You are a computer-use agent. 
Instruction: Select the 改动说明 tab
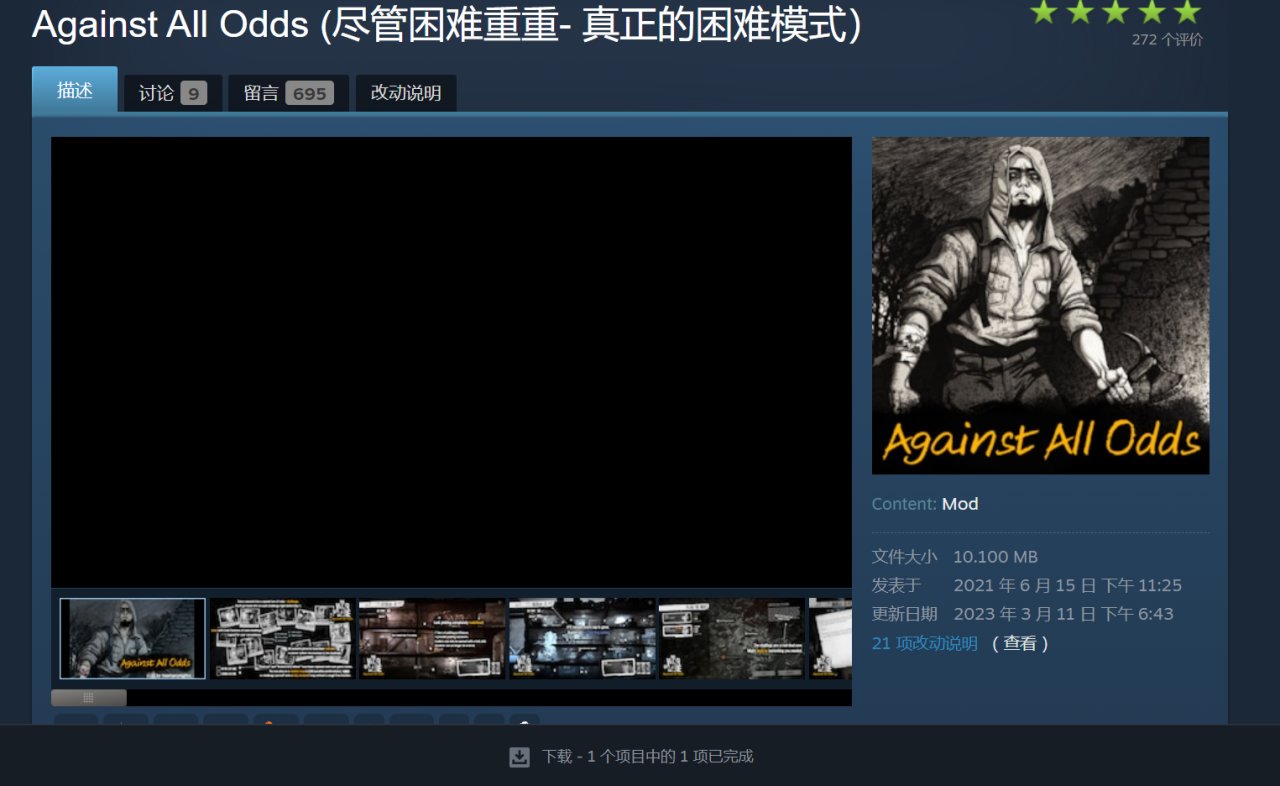click(x=406, y=93)
